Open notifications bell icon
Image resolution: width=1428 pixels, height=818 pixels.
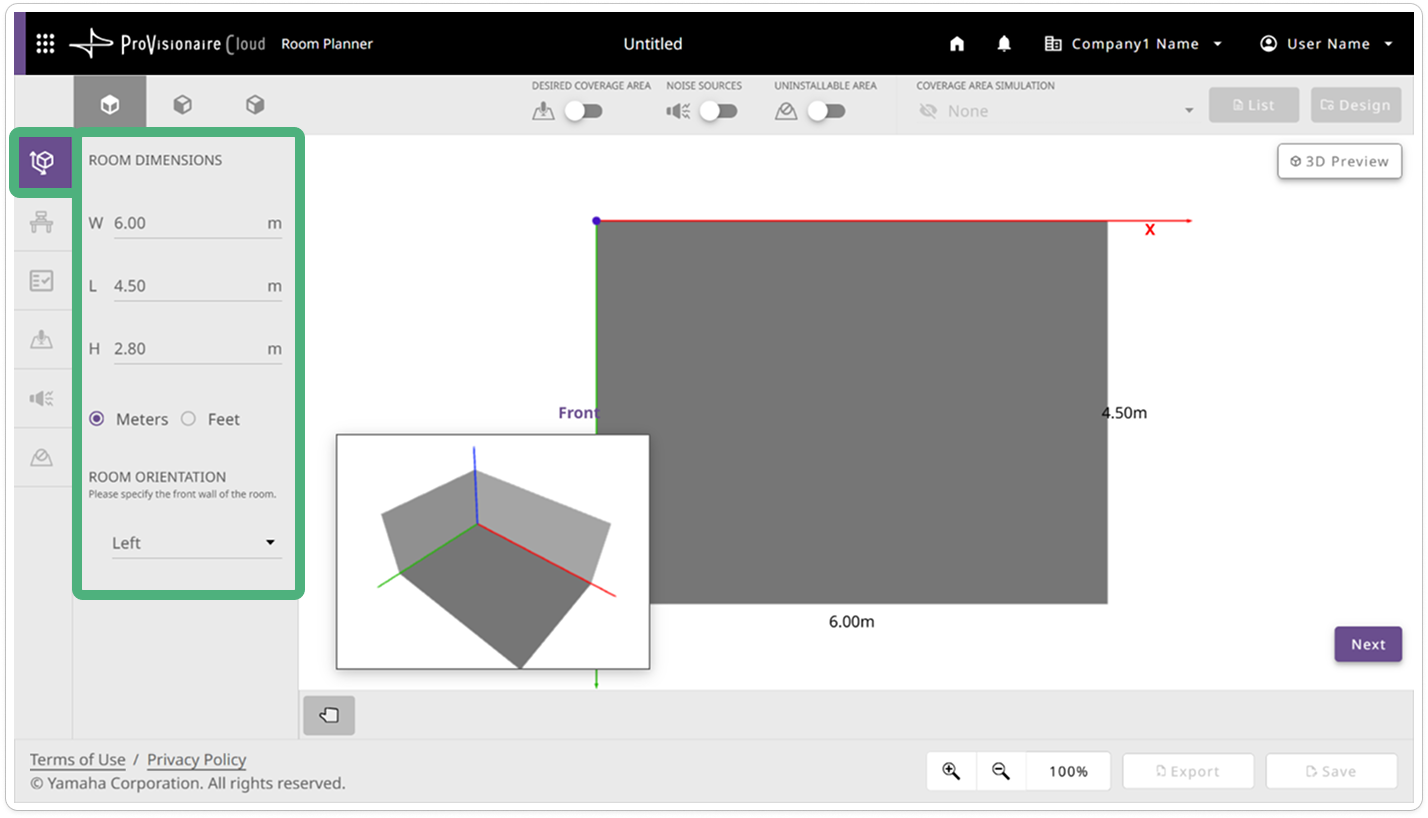click(1004, 44)
